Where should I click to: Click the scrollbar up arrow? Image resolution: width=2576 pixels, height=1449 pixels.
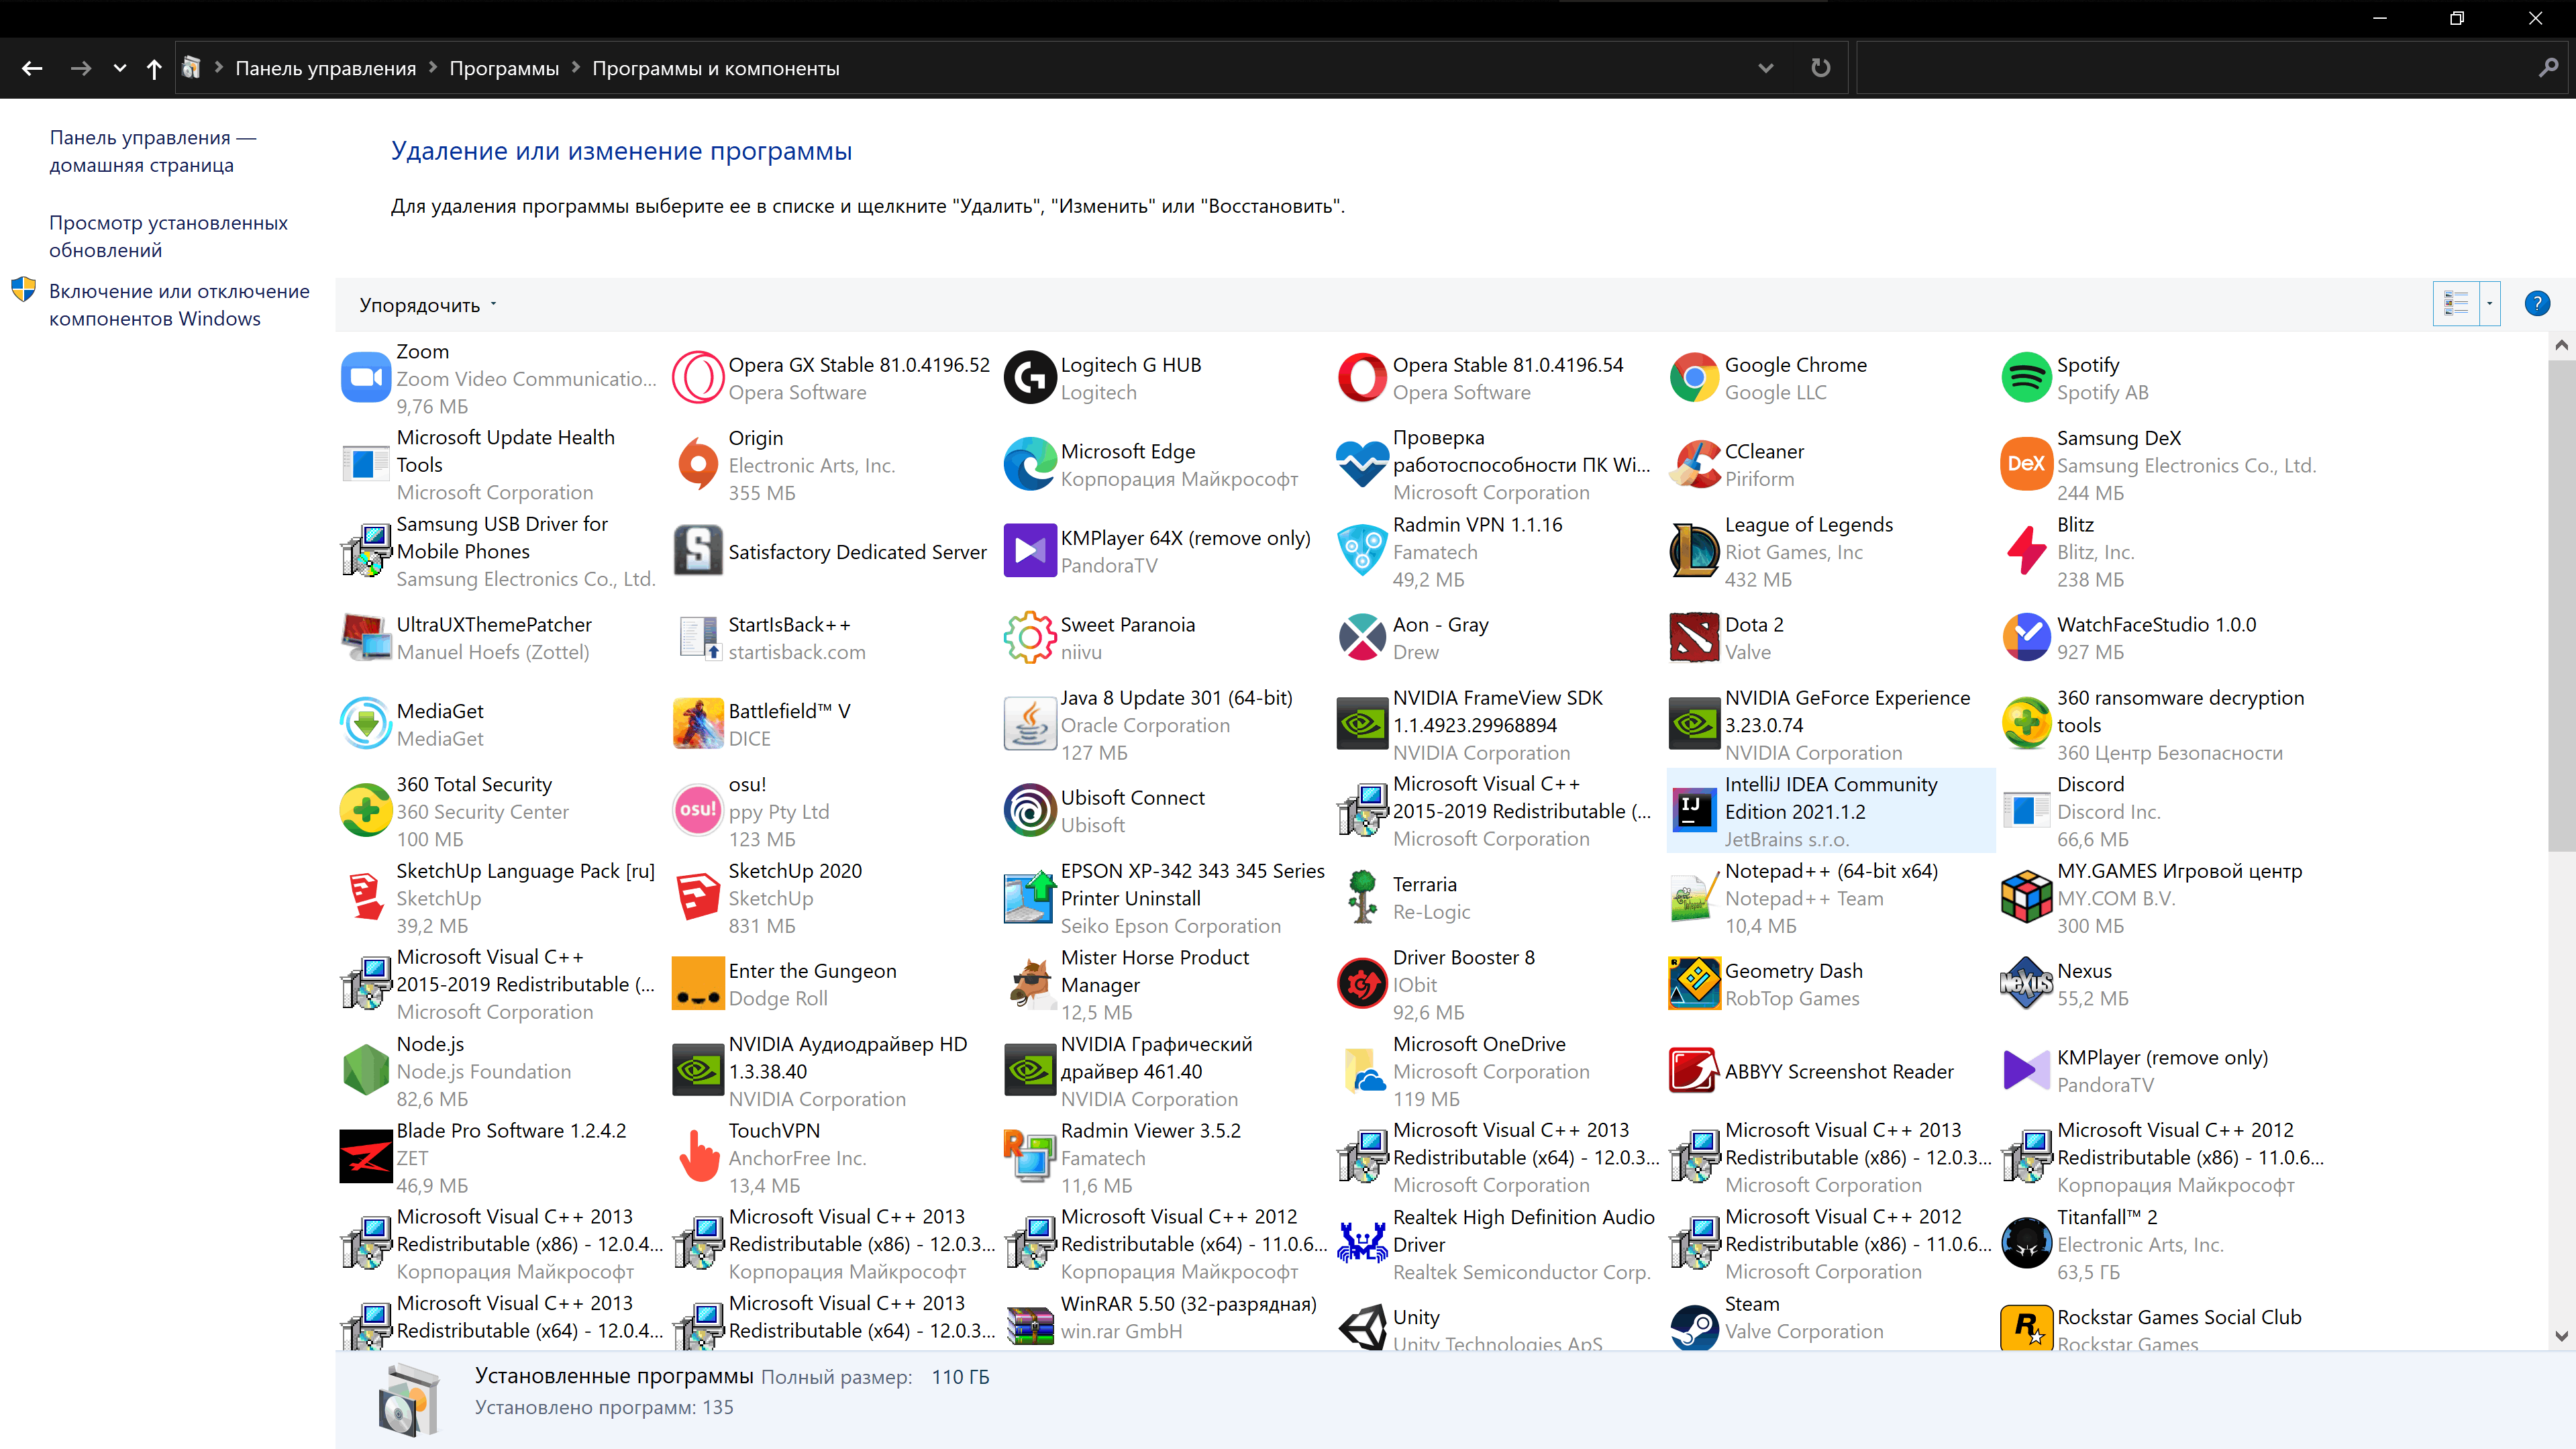pos(2561,346)
